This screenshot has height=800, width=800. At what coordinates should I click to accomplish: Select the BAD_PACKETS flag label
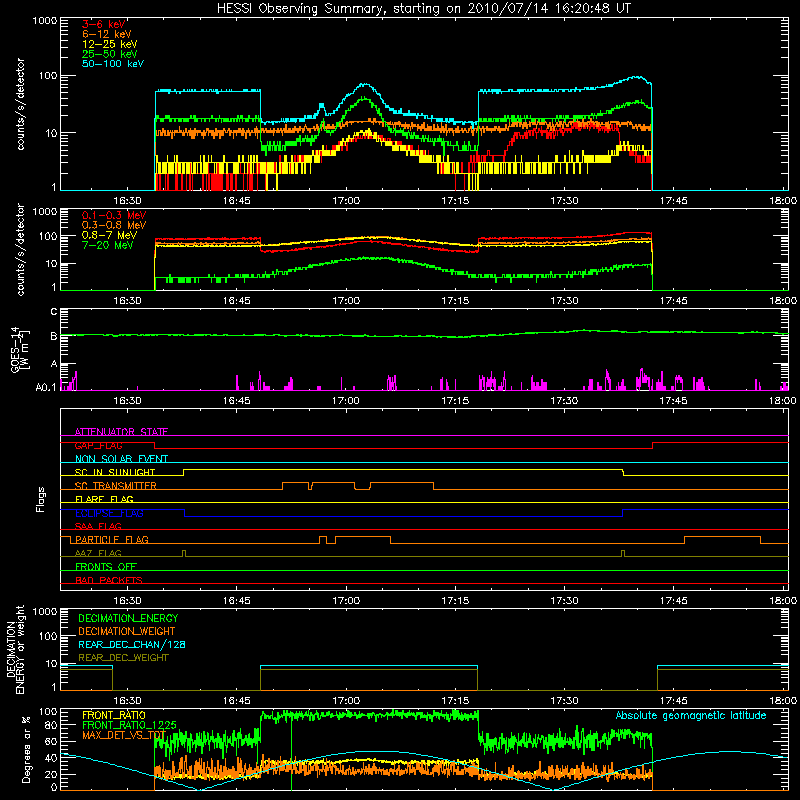click(109, 580)
